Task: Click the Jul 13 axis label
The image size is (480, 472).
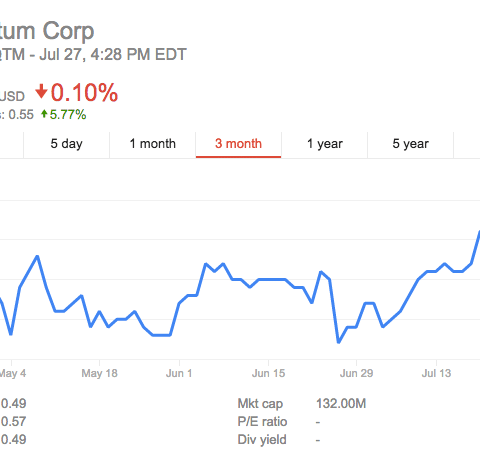Action: (436, 373)
